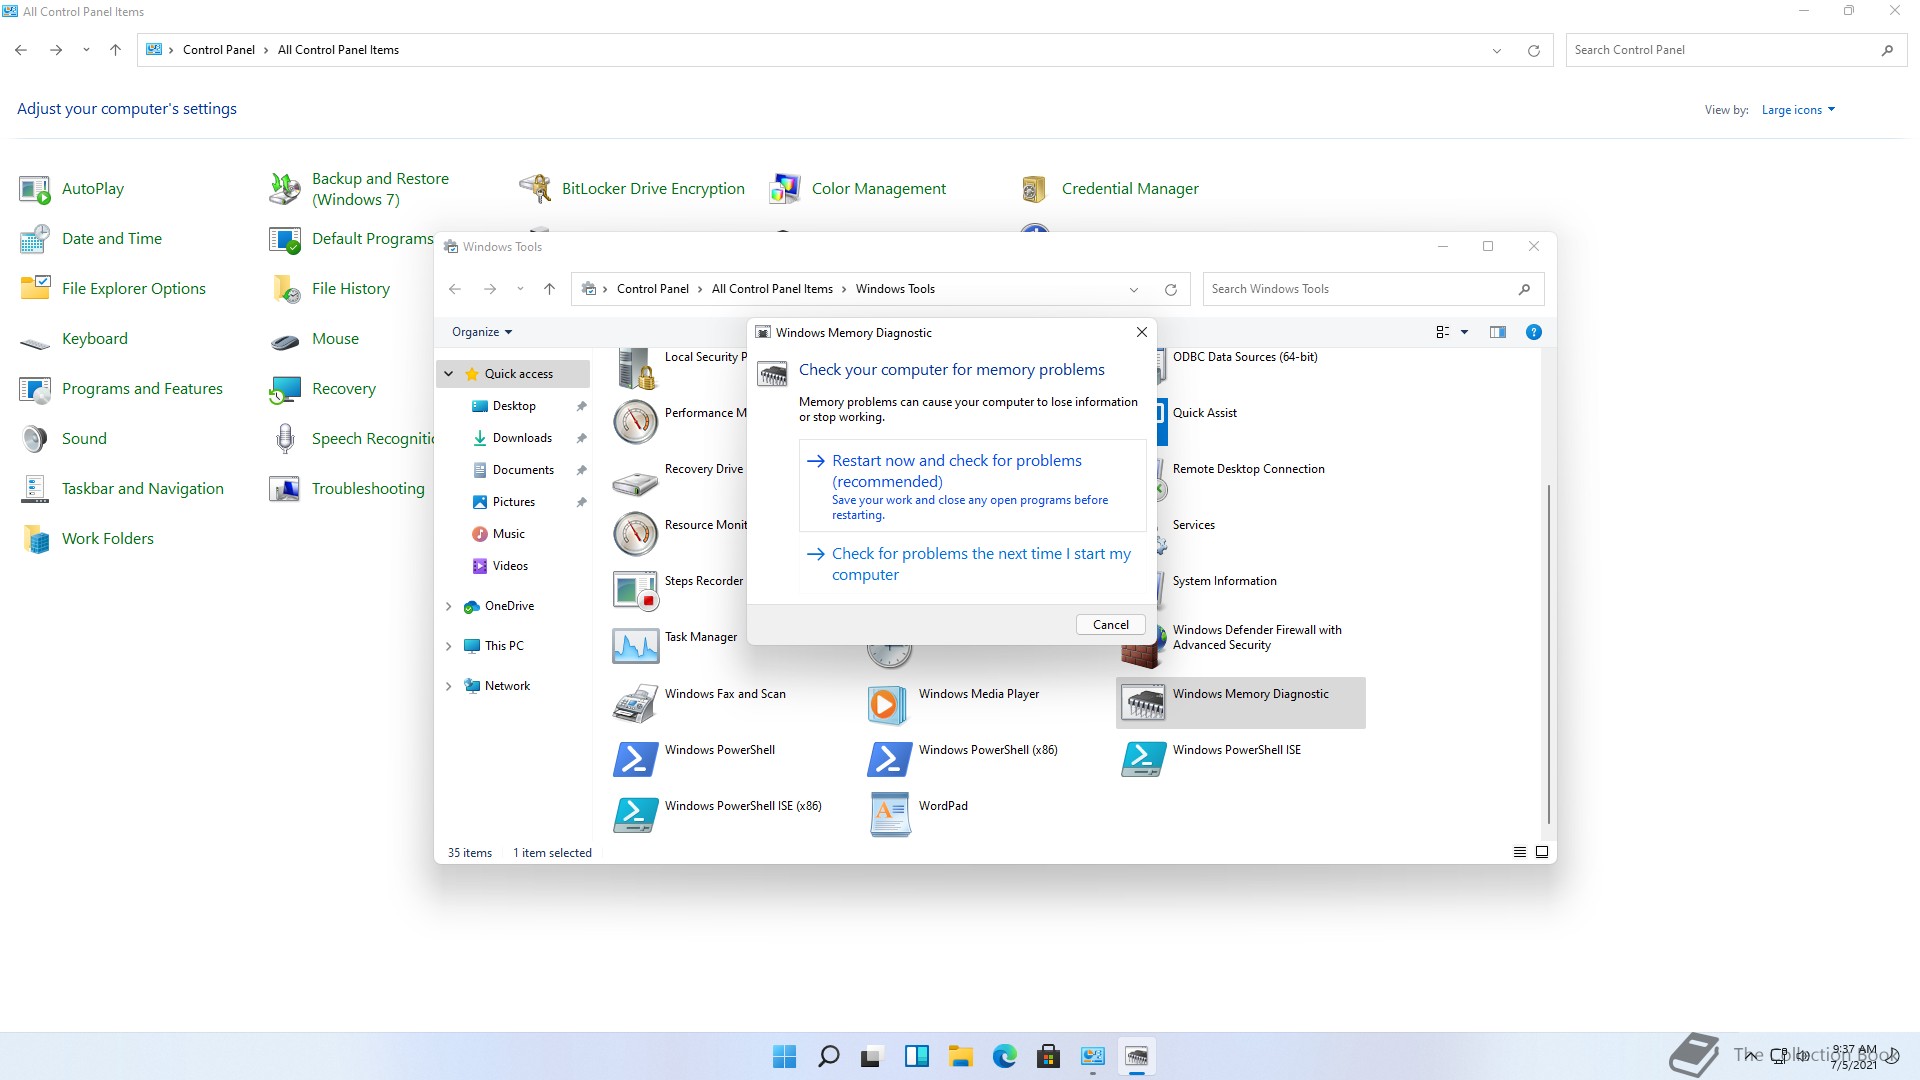Select Windows PowerShell ISE (x86) icon
The width and height of the screenshot is (1920, 1080).
click(635, 815)
